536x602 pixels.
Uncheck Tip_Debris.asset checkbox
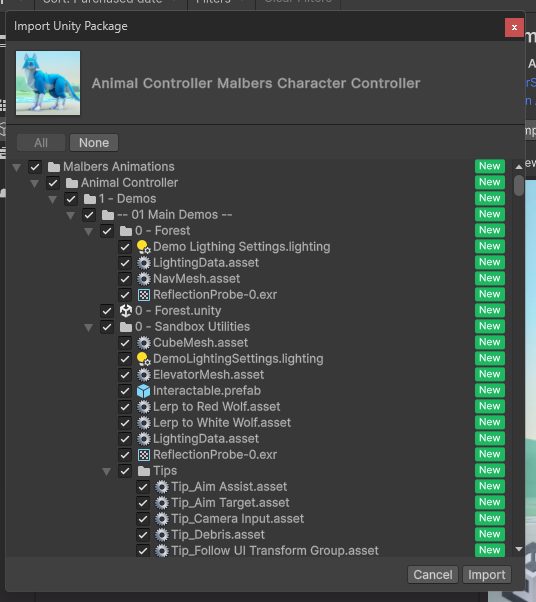click(143, 535)
